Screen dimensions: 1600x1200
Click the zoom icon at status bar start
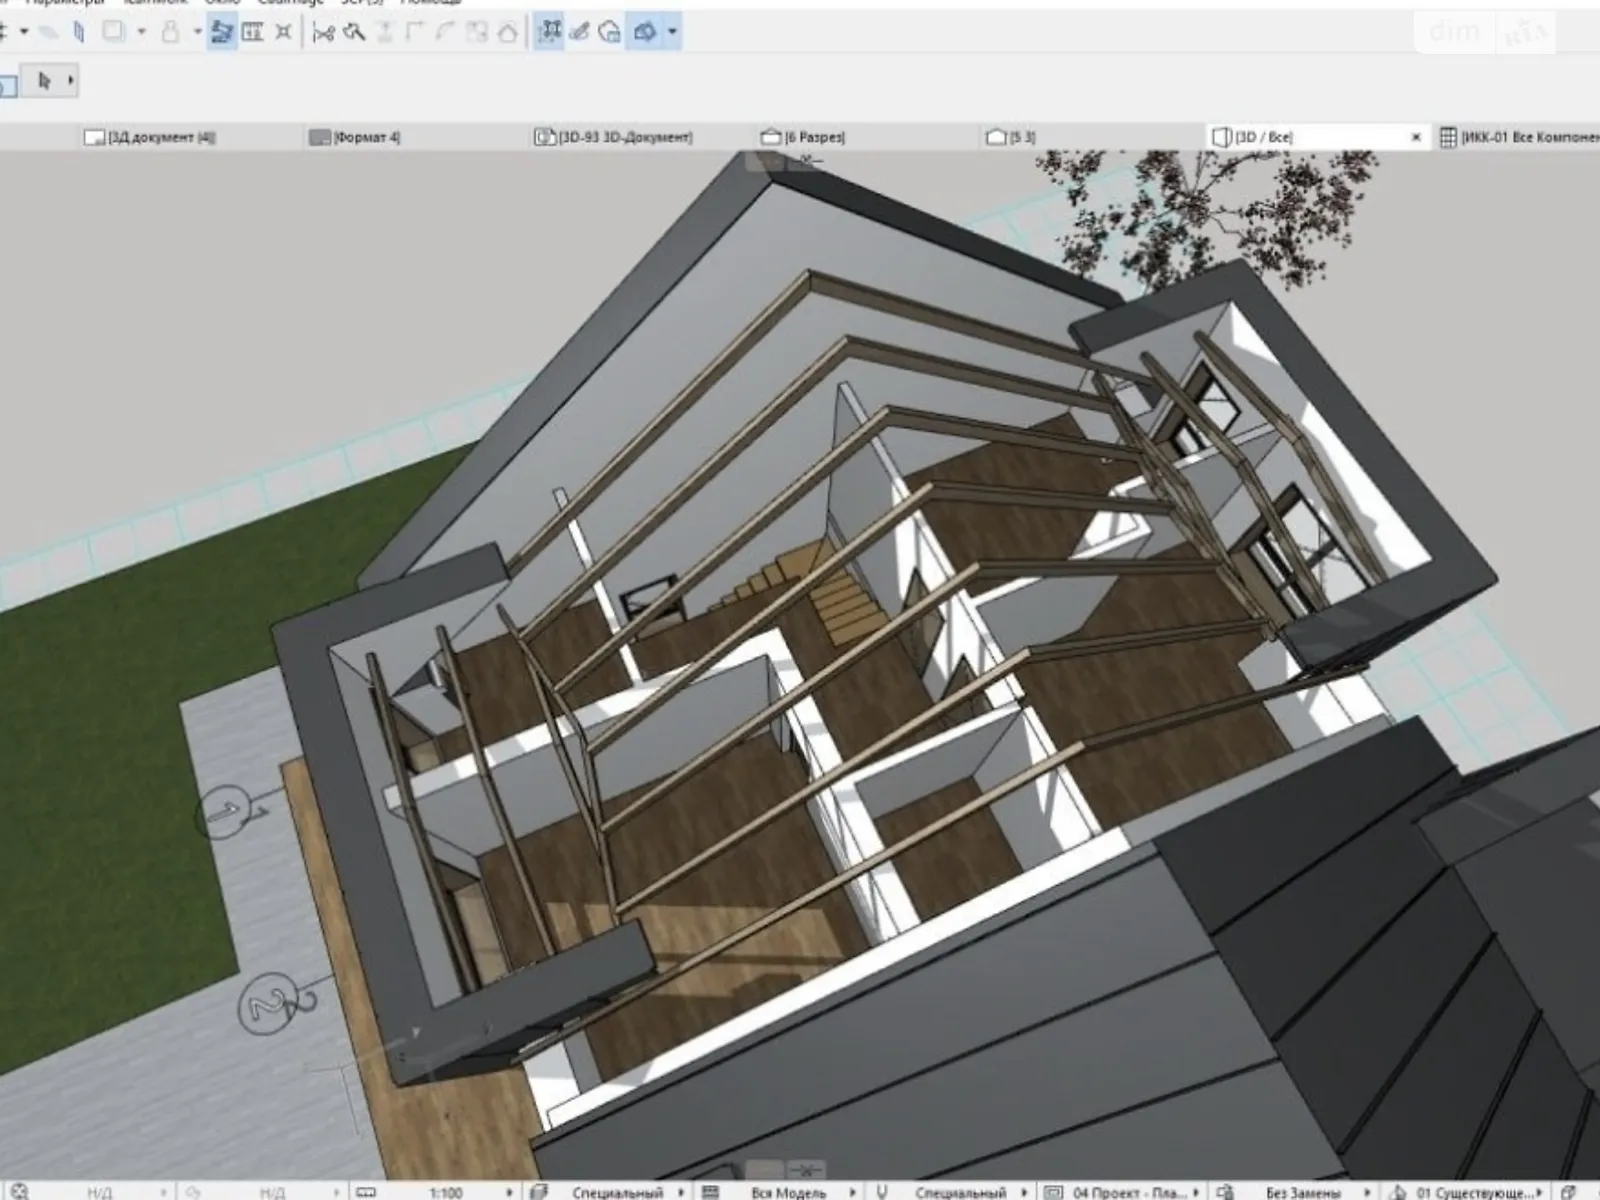(20, 1192)
